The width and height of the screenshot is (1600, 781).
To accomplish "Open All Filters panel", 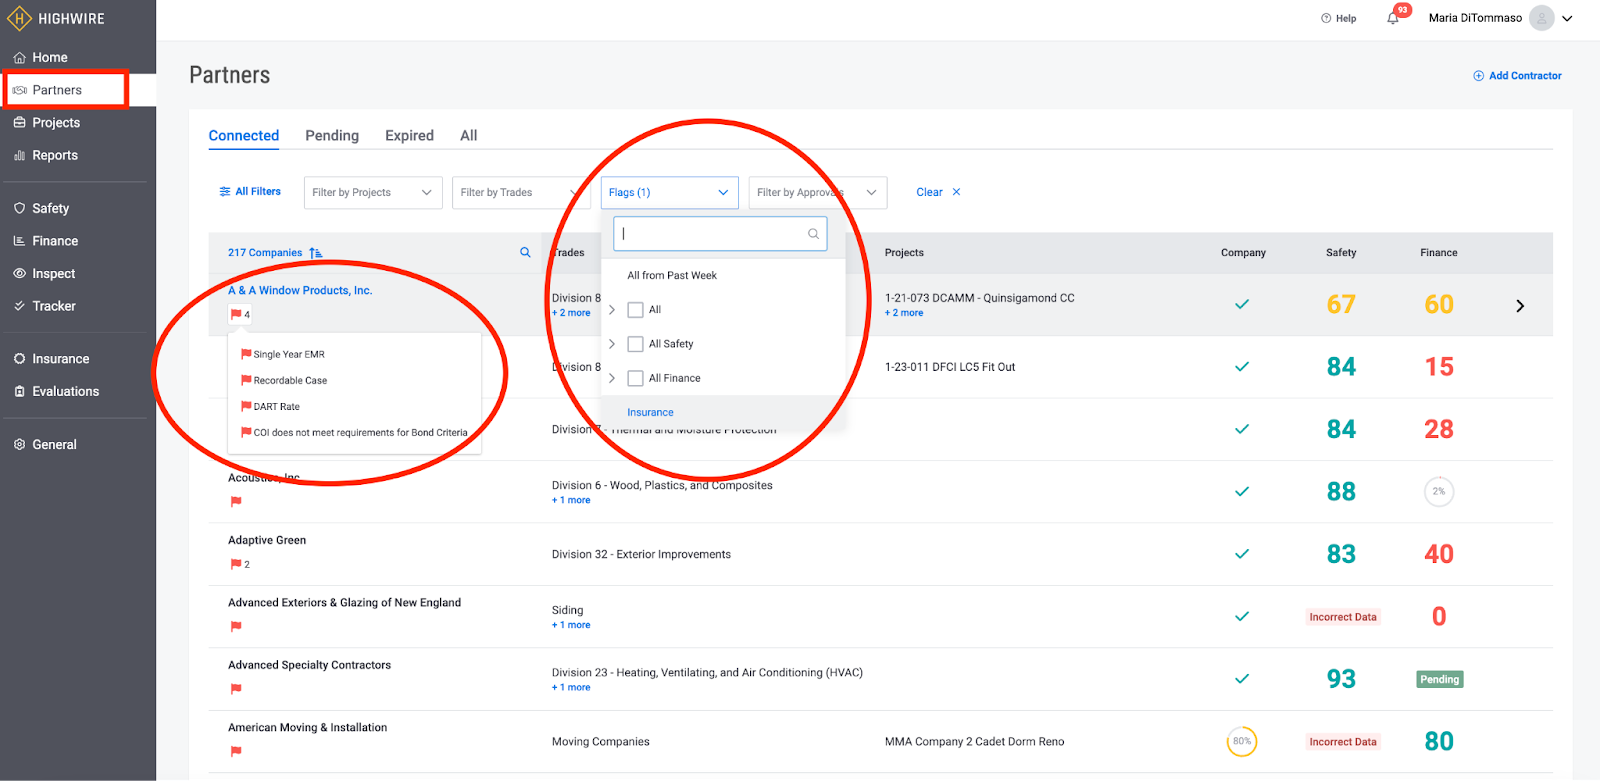I will [x=250, y=192].
